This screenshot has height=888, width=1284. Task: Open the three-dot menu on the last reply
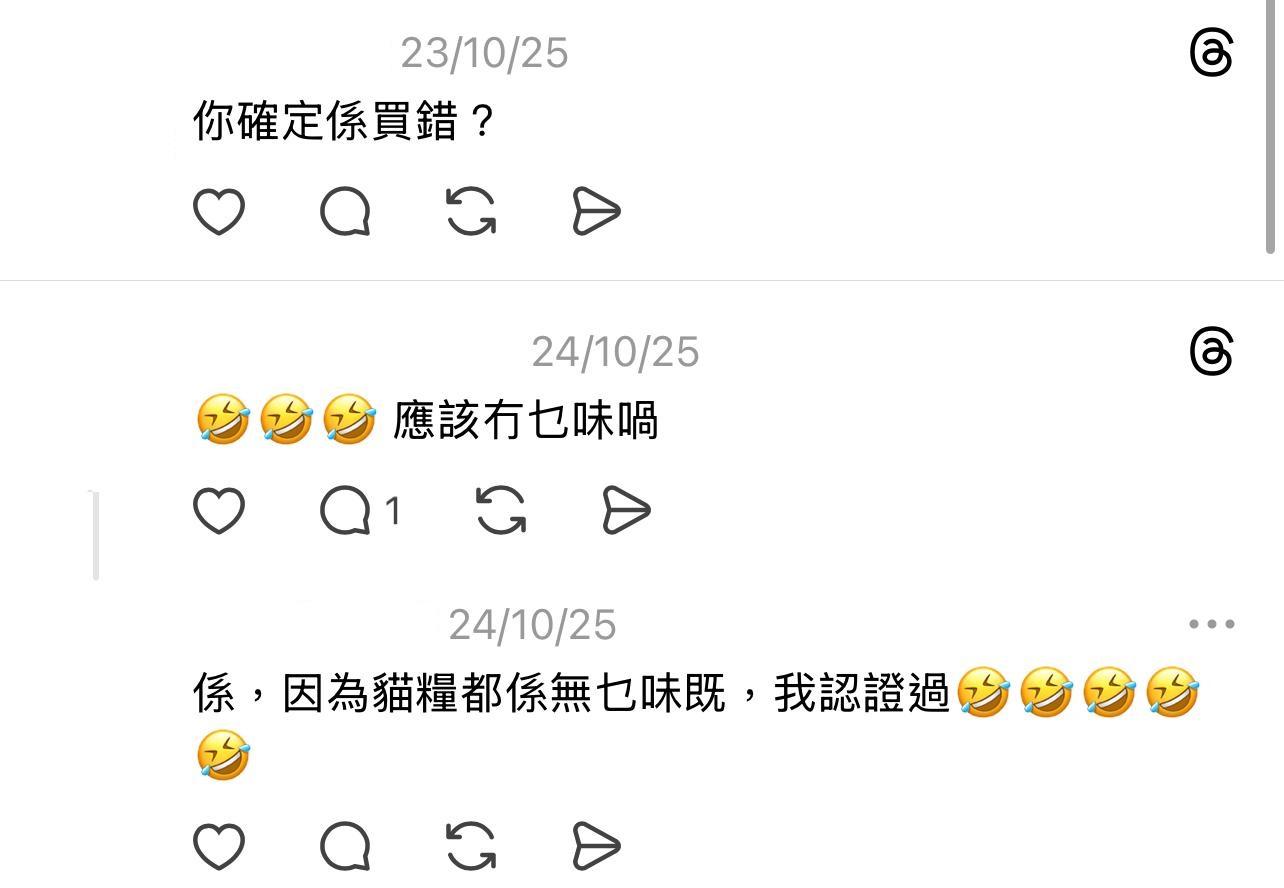[1211, 624]
